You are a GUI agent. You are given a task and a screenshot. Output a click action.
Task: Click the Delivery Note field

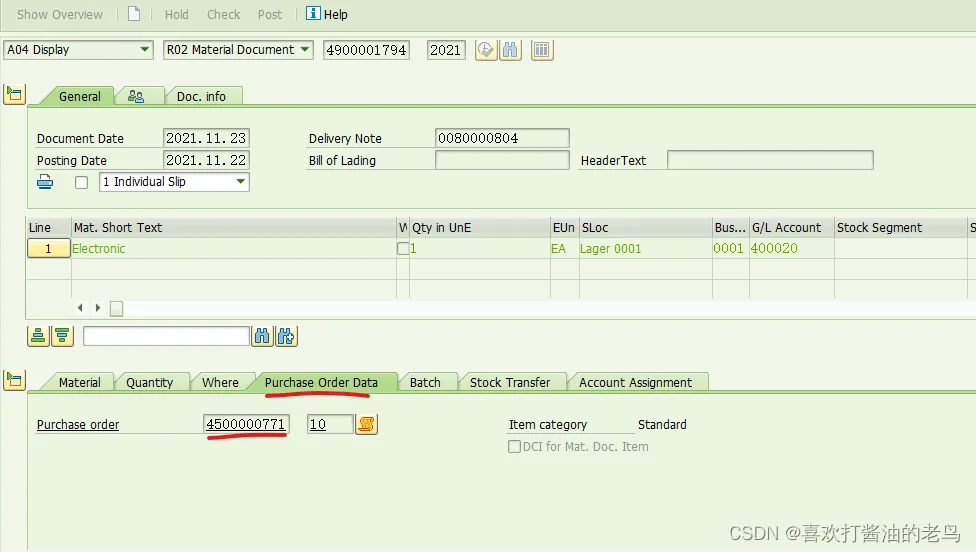coord(502,138)
